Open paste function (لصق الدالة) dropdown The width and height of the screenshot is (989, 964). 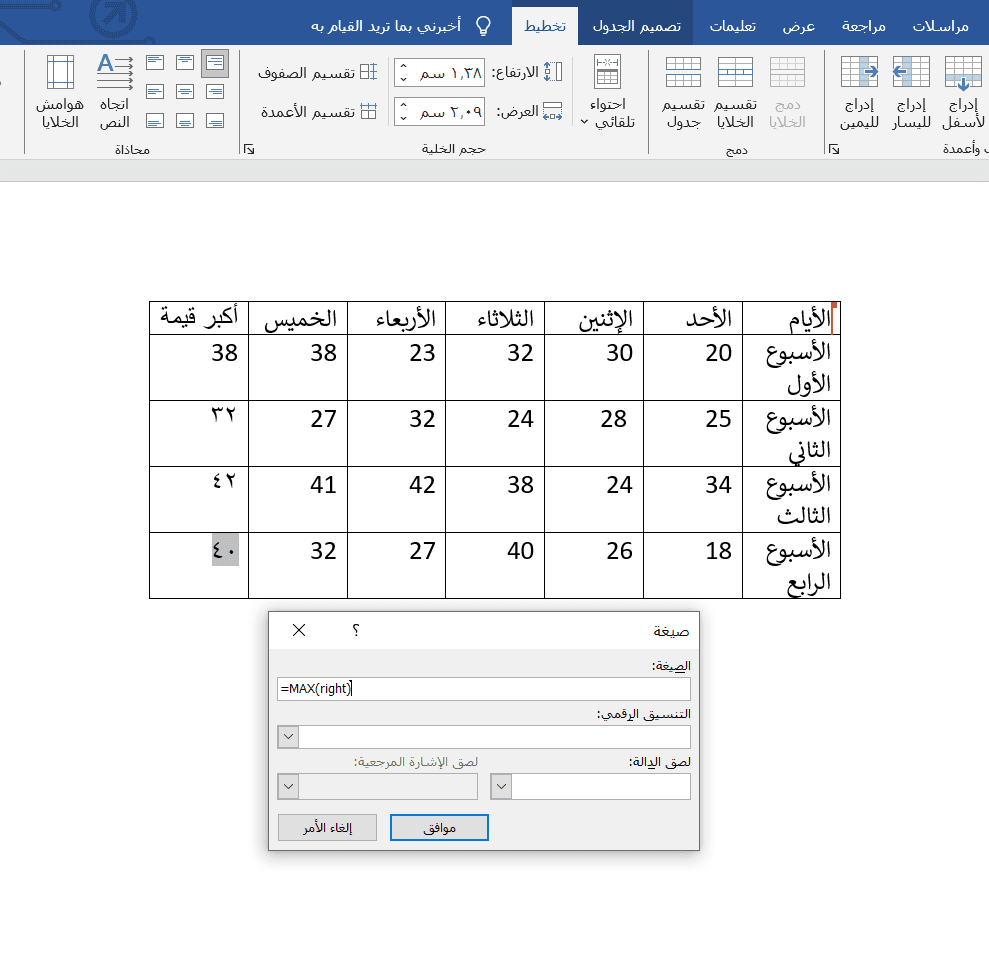pos(502,787)
